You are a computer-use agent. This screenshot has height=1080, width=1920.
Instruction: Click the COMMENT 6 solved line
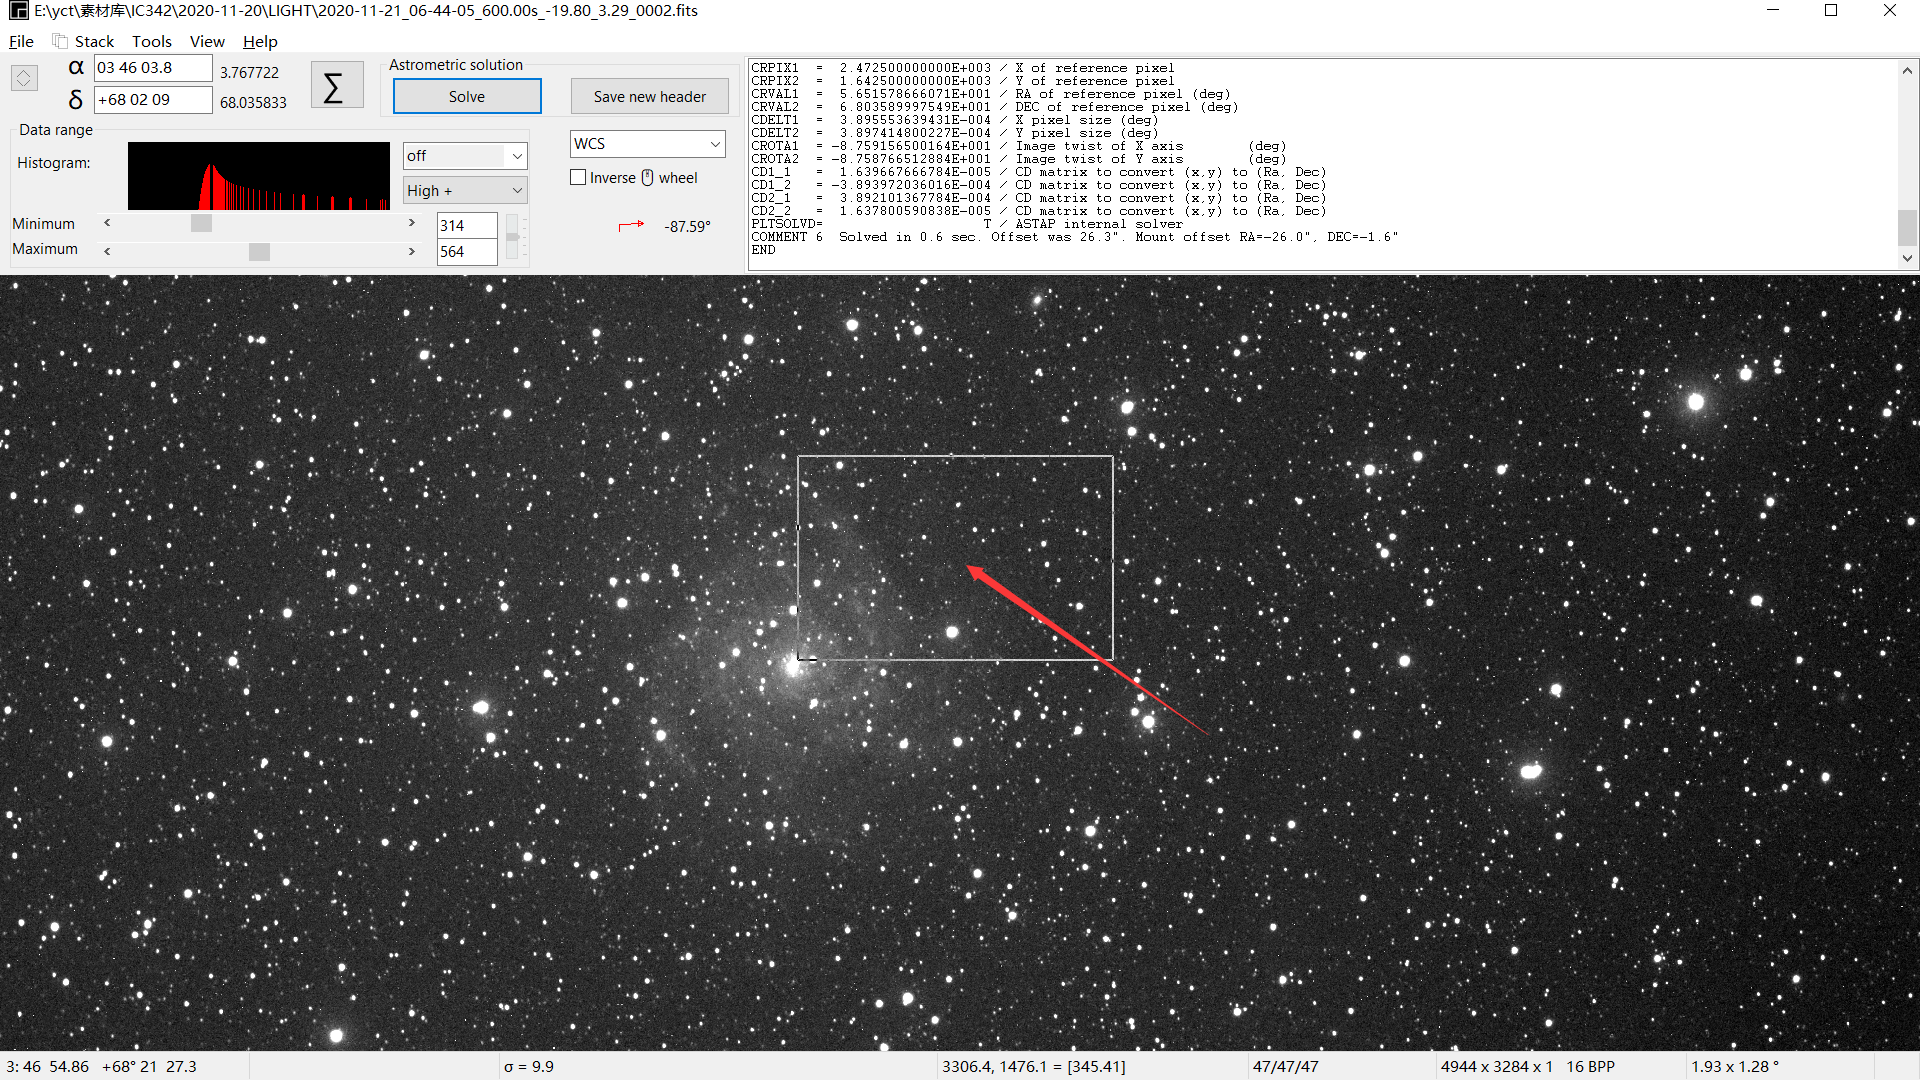click(x=1075, y=237)
